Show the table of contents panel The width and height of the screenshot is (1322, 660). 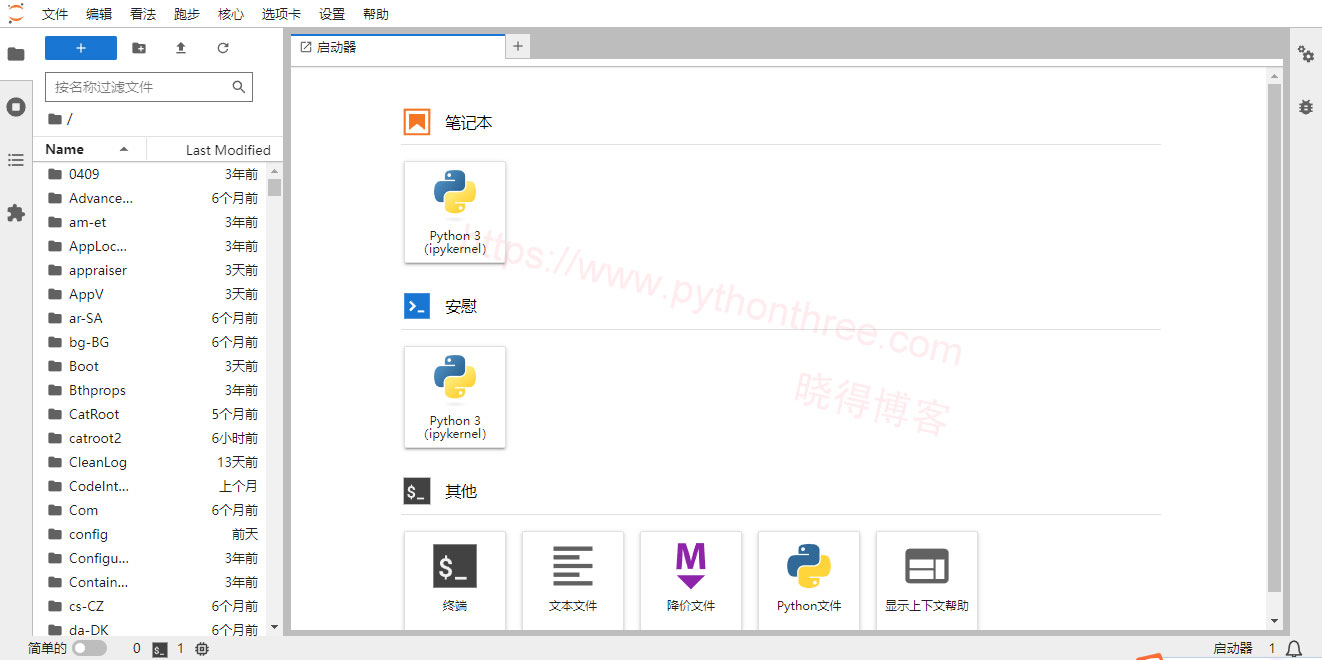(16, 160)
